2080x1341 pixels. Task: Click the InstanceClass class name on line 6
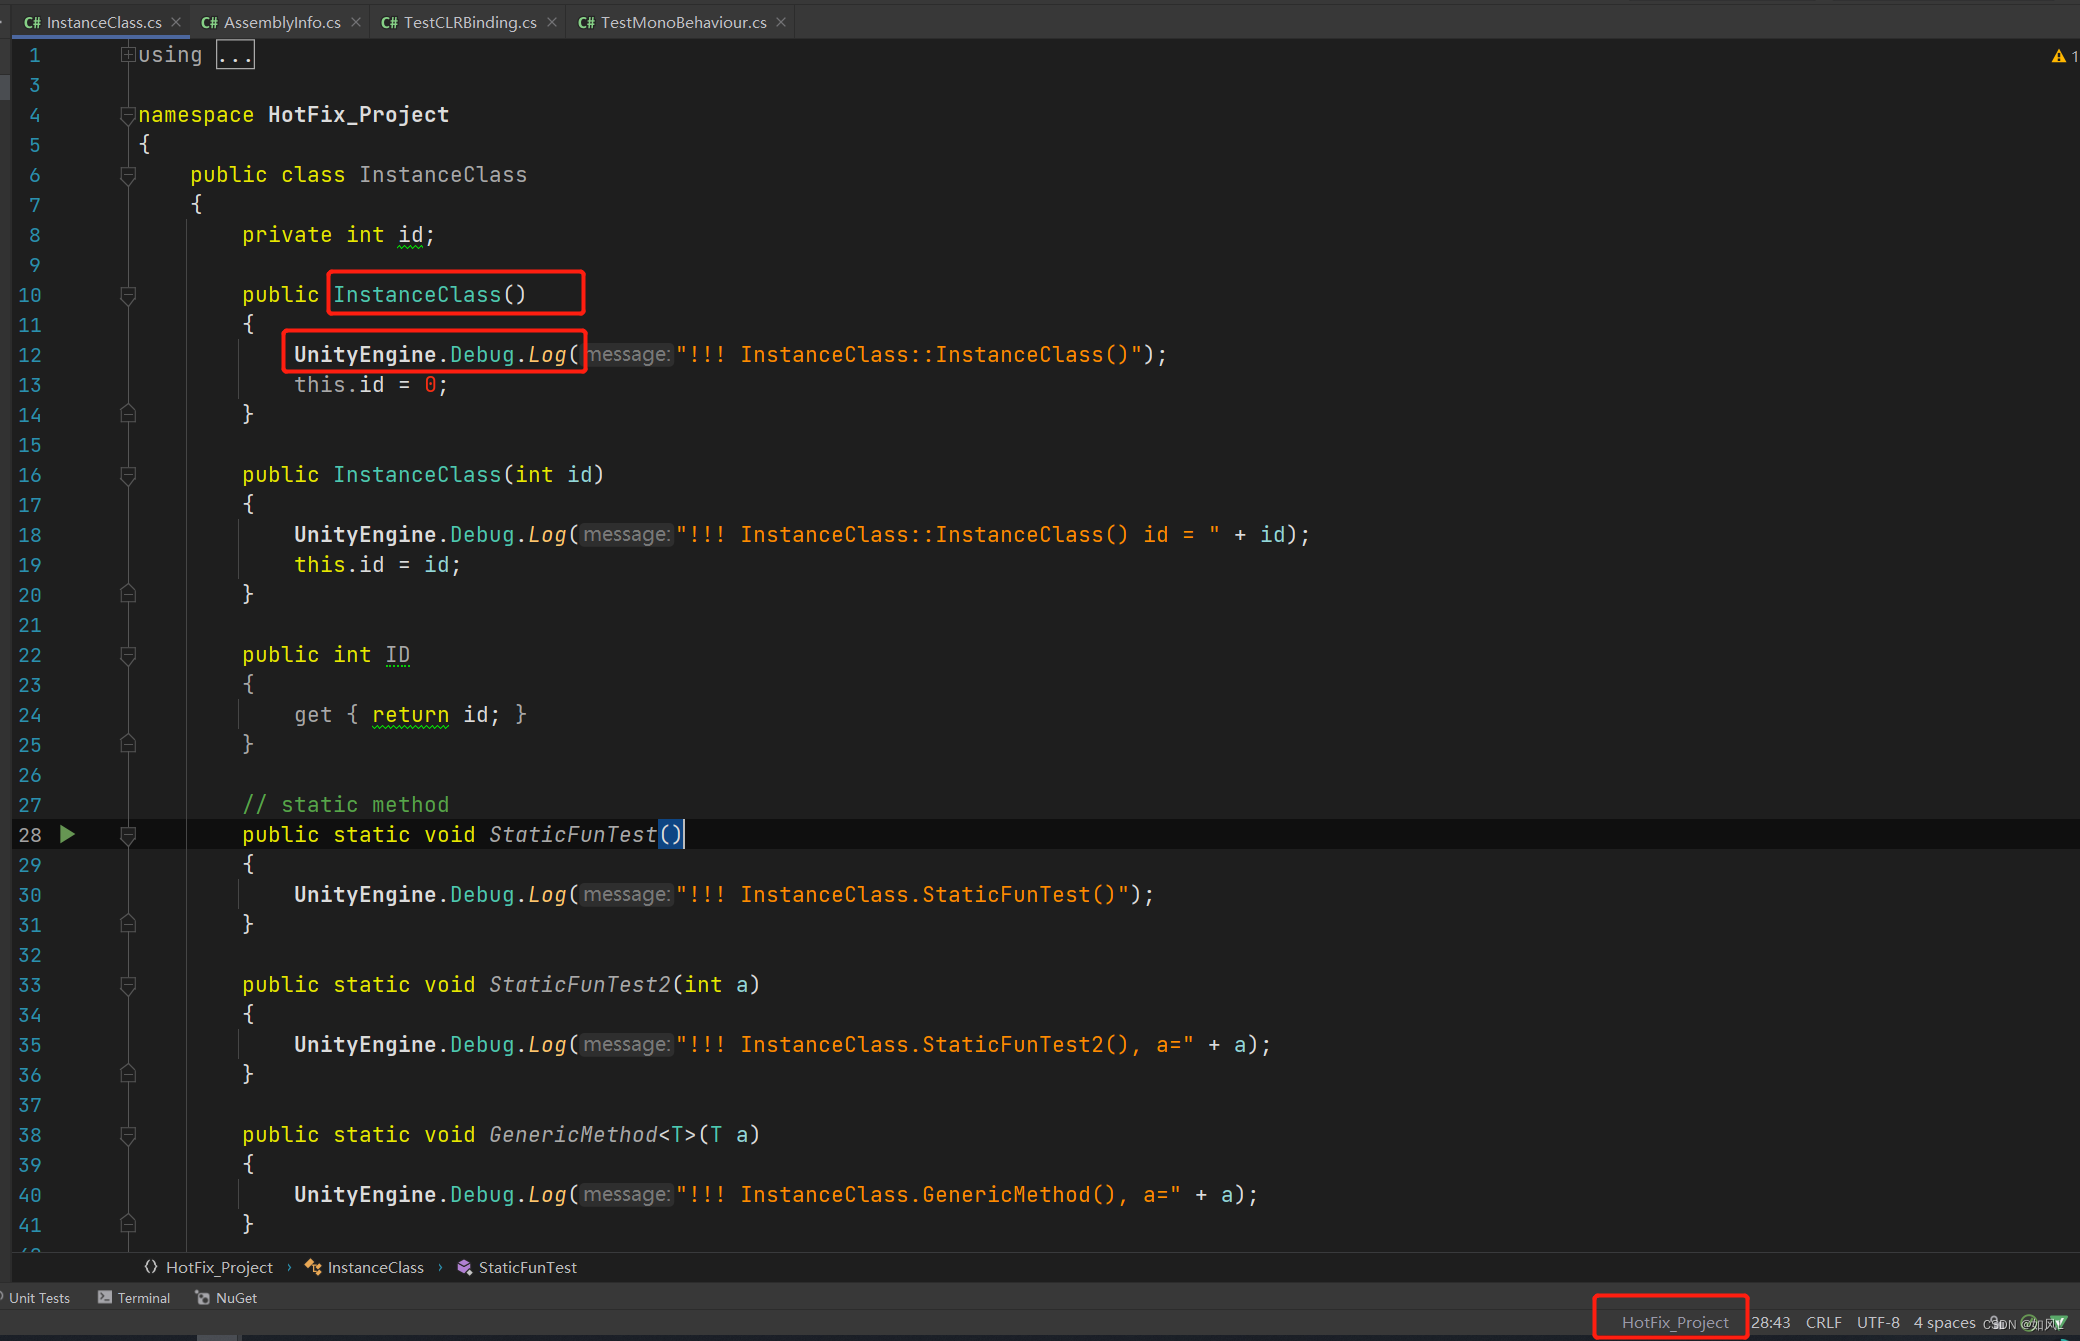click(443, 175)
